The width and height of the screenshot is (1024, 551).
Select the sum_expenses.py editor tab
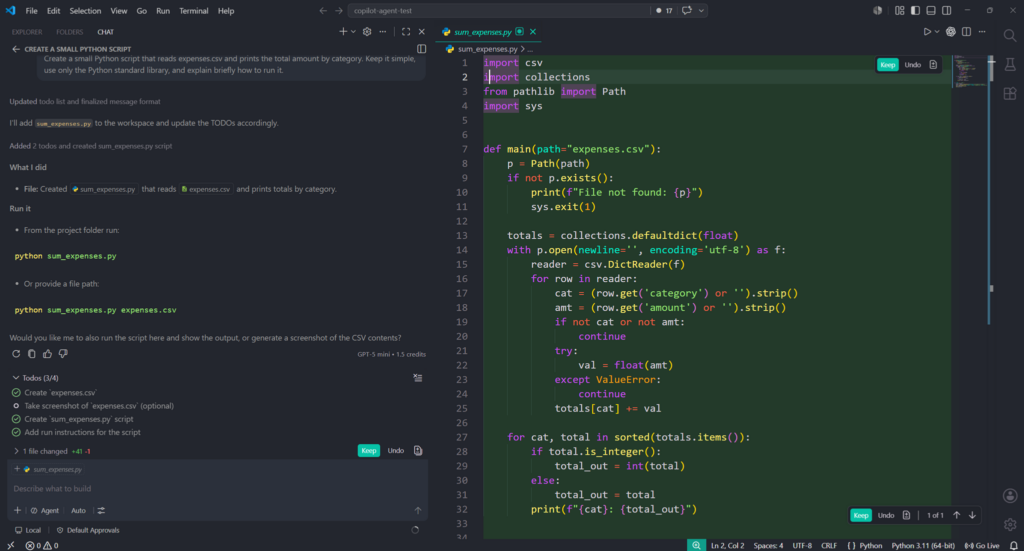click(483, 32)
